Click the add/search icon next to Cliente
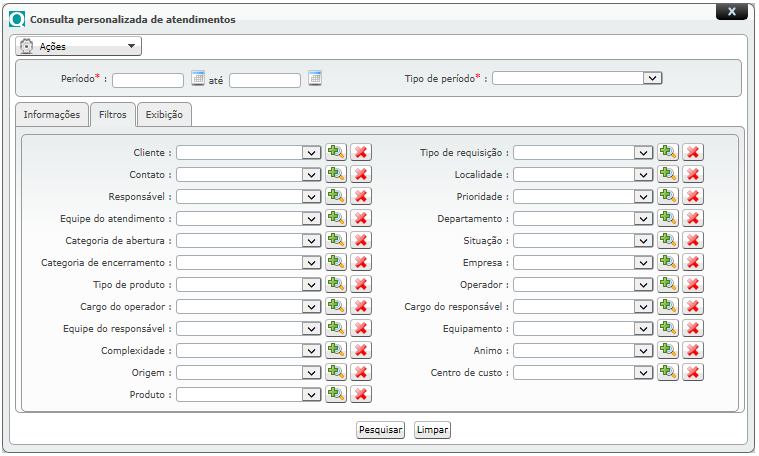Screen dimensions: 759x456 [x=336, y=152]
